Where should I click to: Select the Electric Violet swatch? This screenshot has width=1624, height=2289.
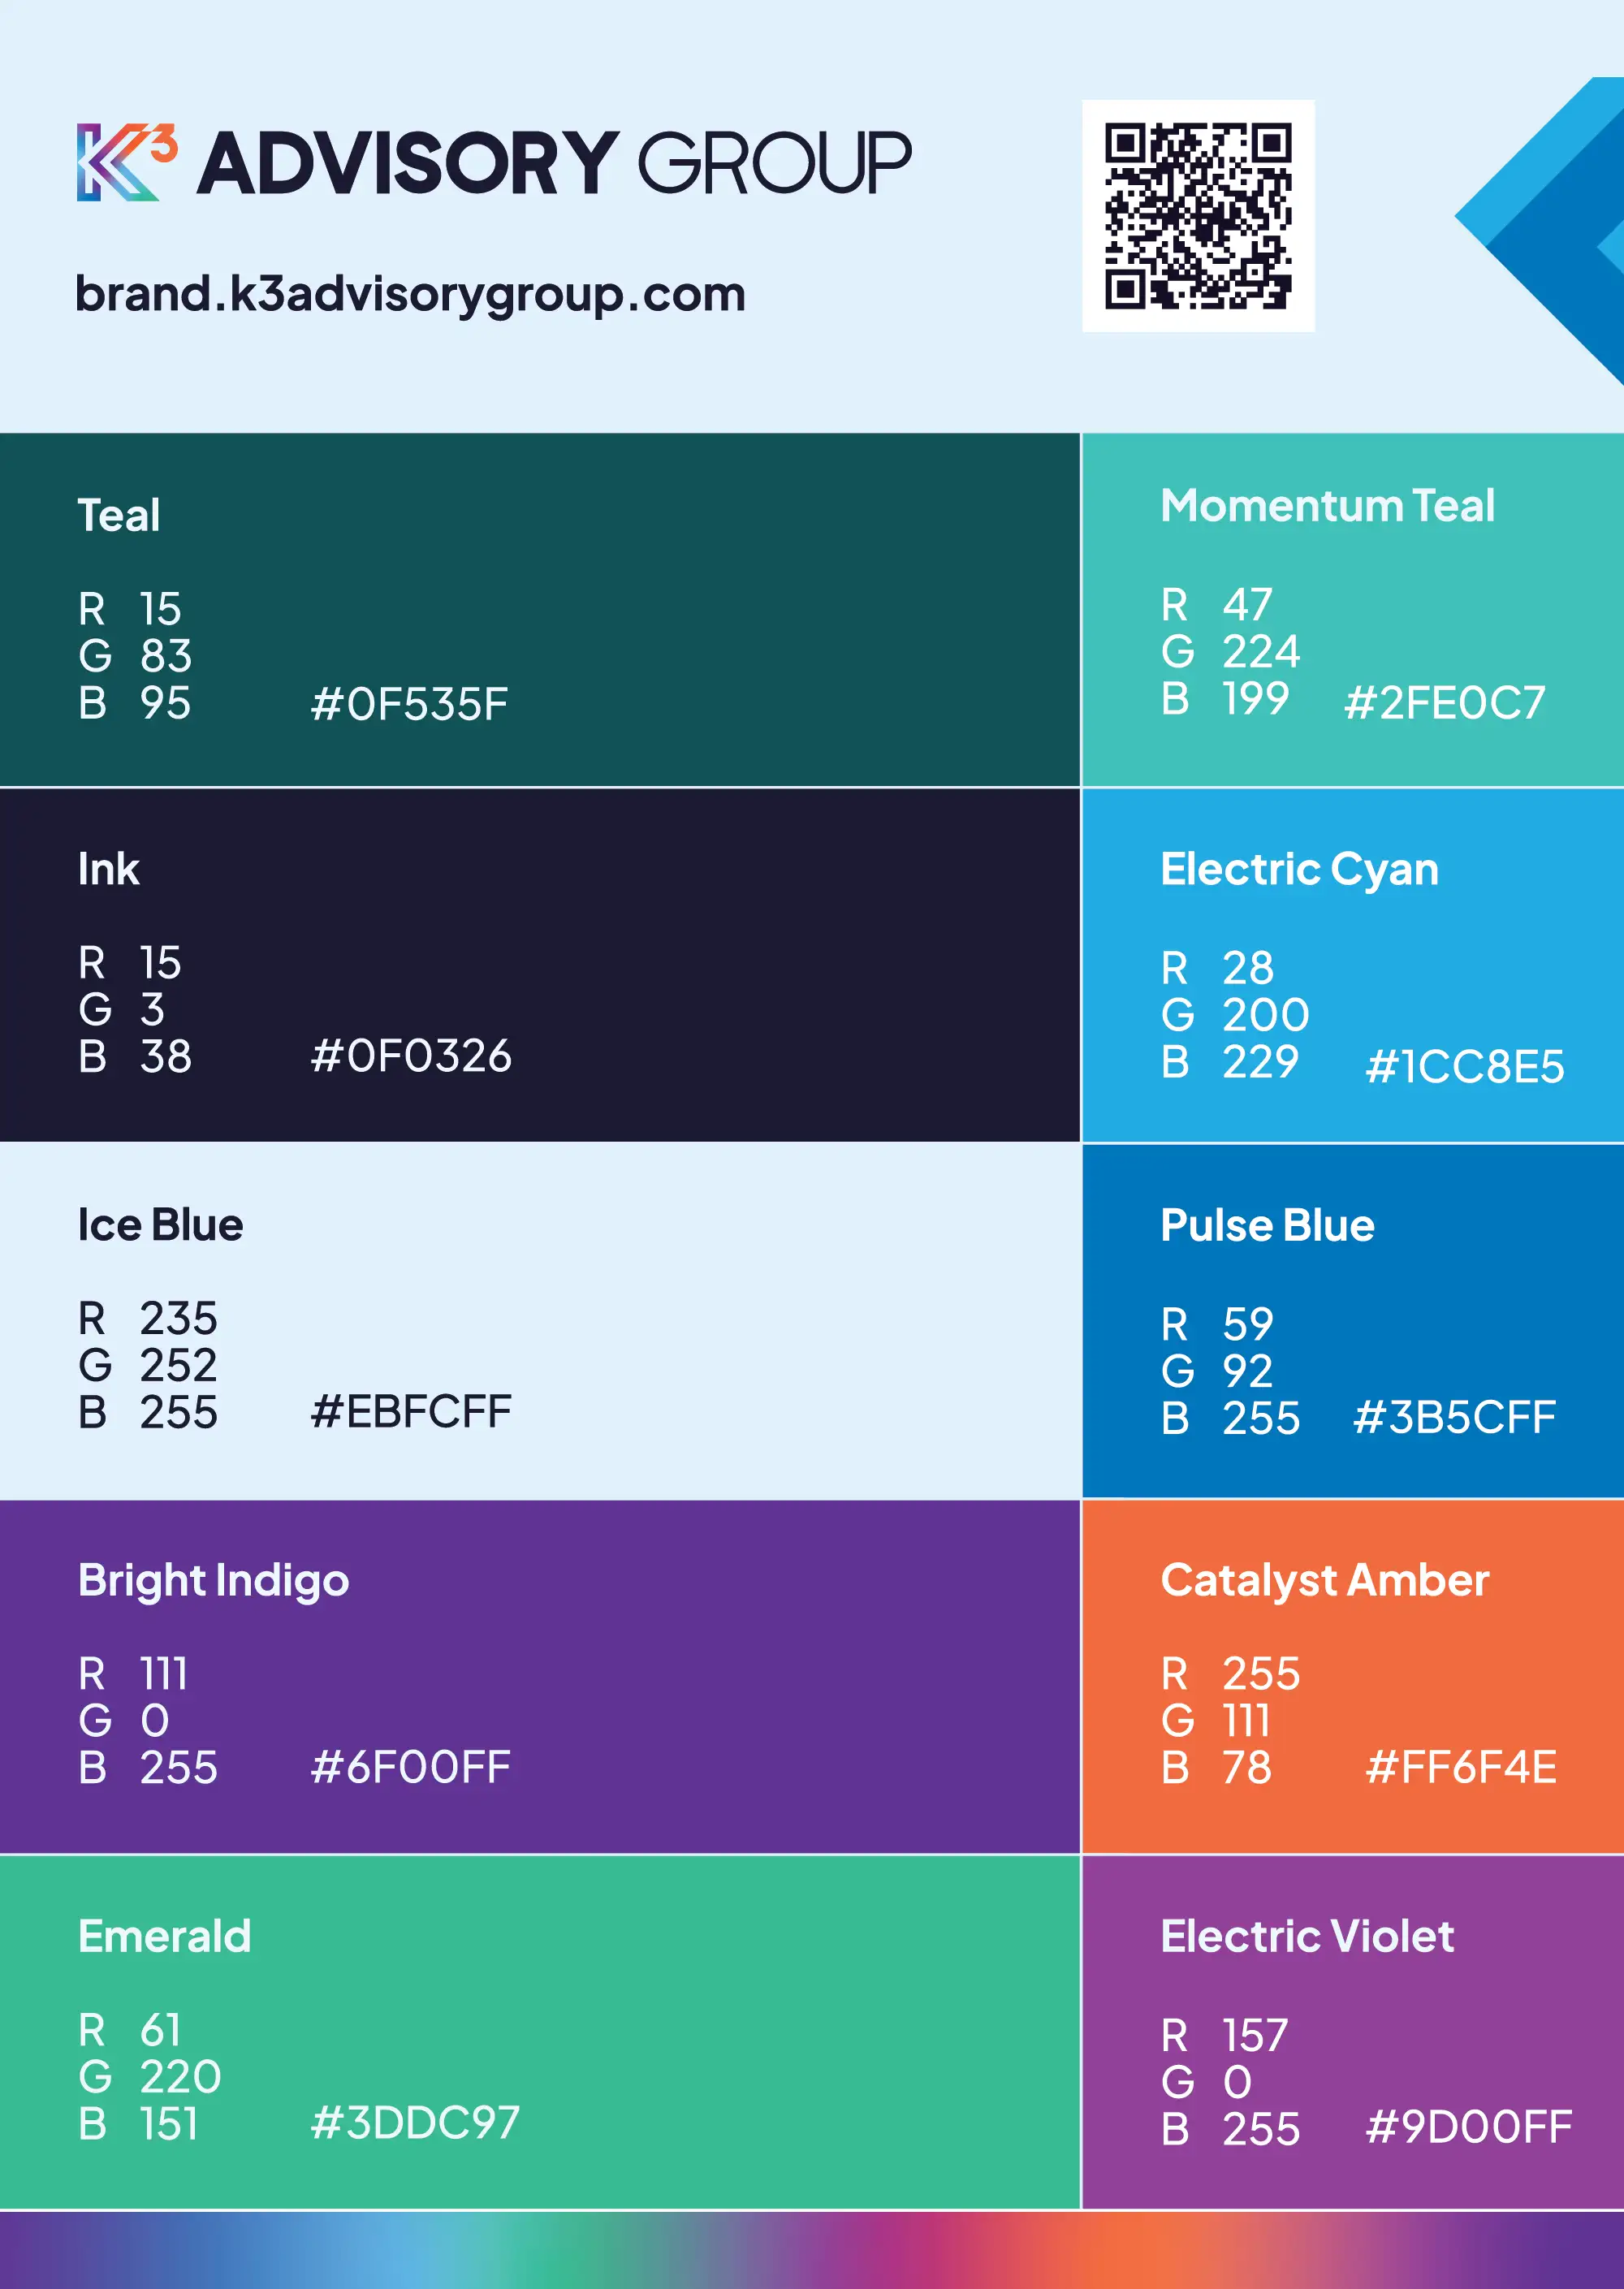(1353, 2031)
